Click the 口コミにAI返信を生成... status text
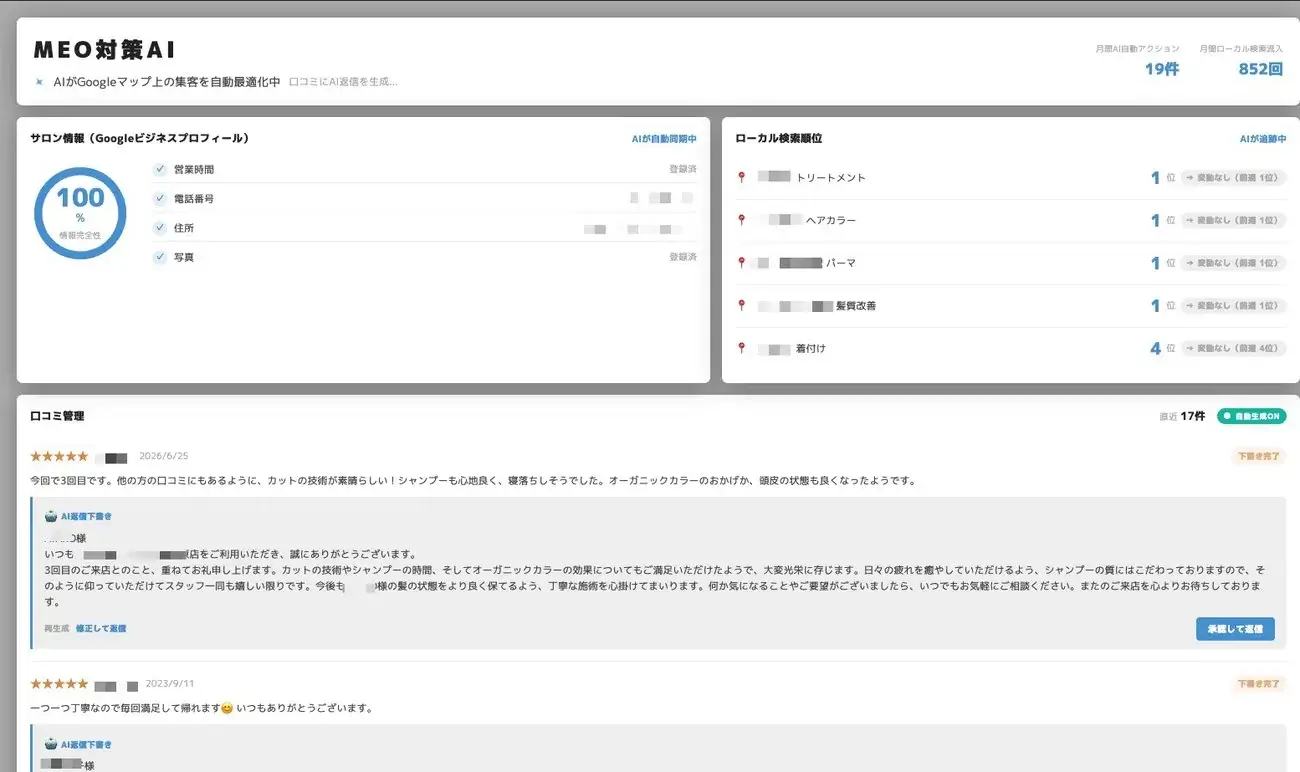This screenshot has height=772, width=1300. coord(343,82)
